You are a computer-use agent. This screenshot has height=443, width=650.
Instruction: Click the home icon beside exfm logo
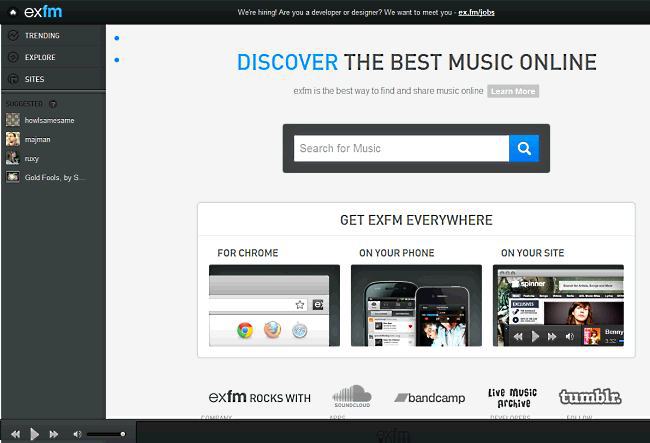[x=13, y=12]
